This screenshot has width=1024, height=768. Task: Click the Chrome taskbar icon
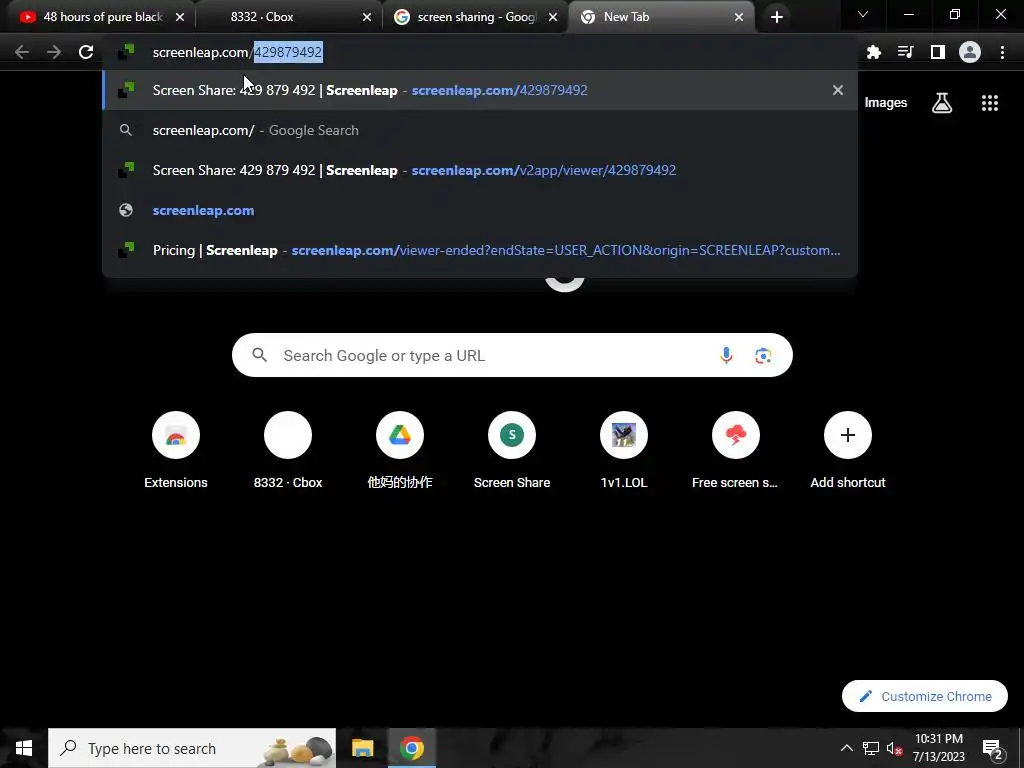coord(411,748)
